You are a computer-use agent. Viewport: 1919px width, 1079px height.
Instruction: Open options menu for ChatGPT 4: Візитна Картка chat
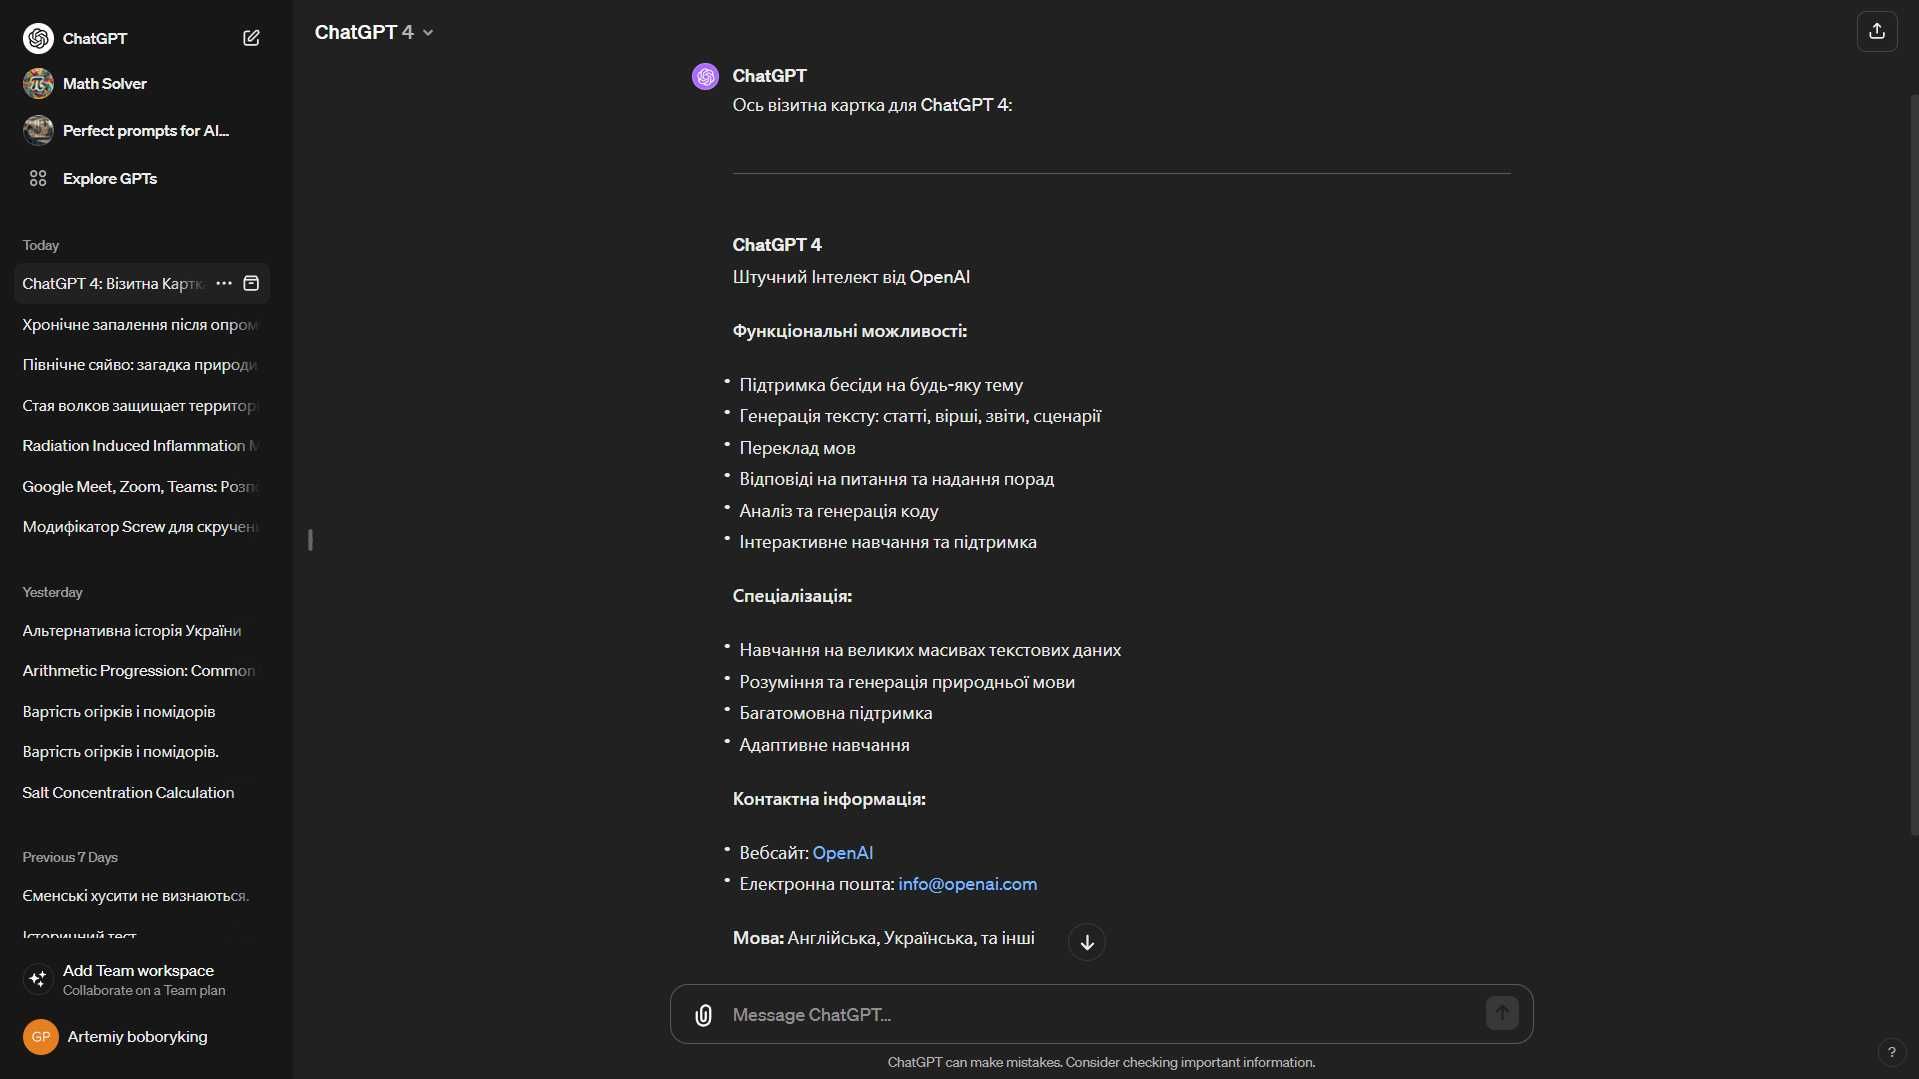click(x=224, y=284)
